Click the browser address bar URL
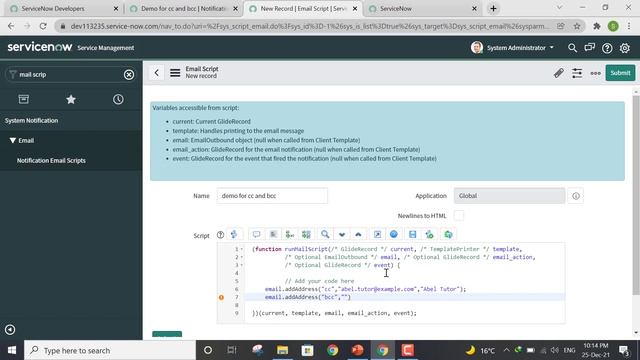The image size is (640, 360). tap(310, 26)
